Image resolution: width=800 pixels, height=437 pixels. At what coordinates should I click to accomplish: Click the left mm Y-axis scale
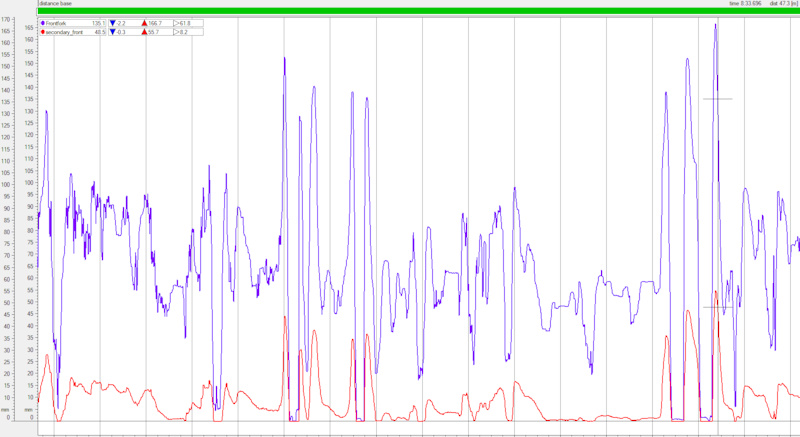[6, 219]
